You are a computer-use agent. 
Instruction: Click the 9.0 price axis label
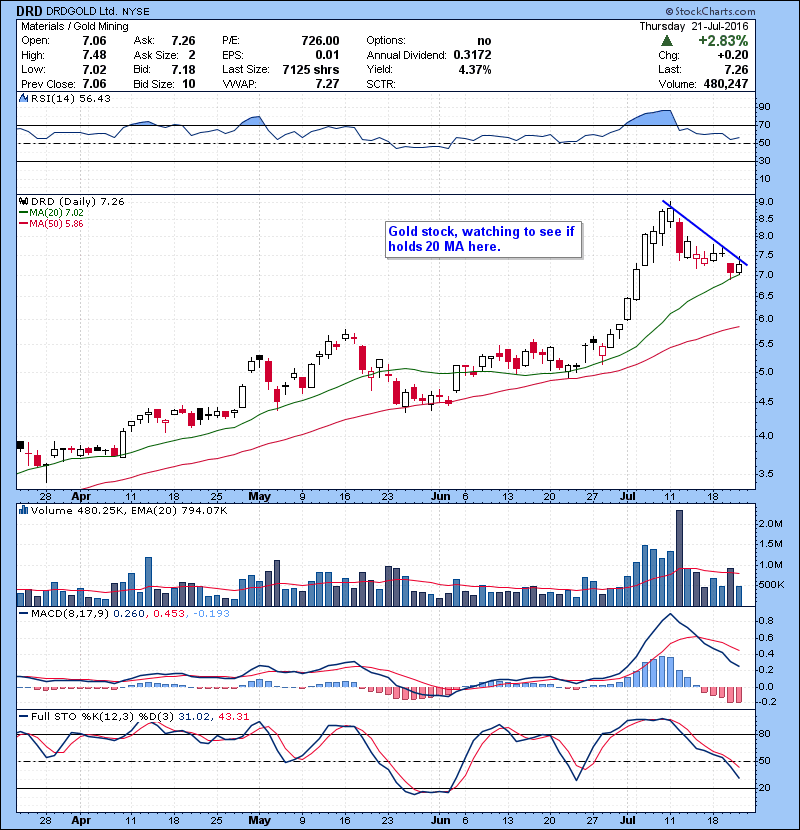(x=766, y=202)
